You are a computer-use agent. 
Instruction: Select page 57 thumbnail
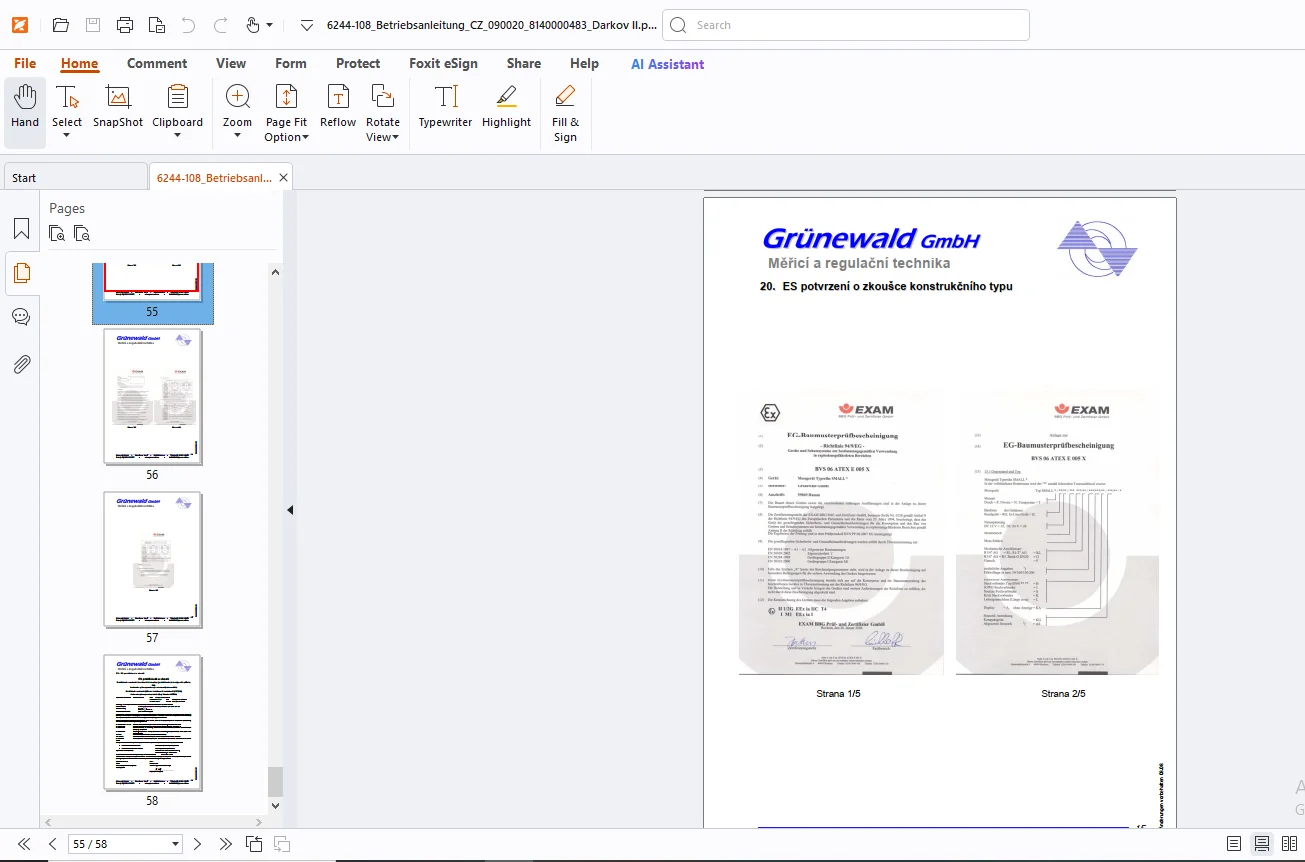tap(153, 559)
